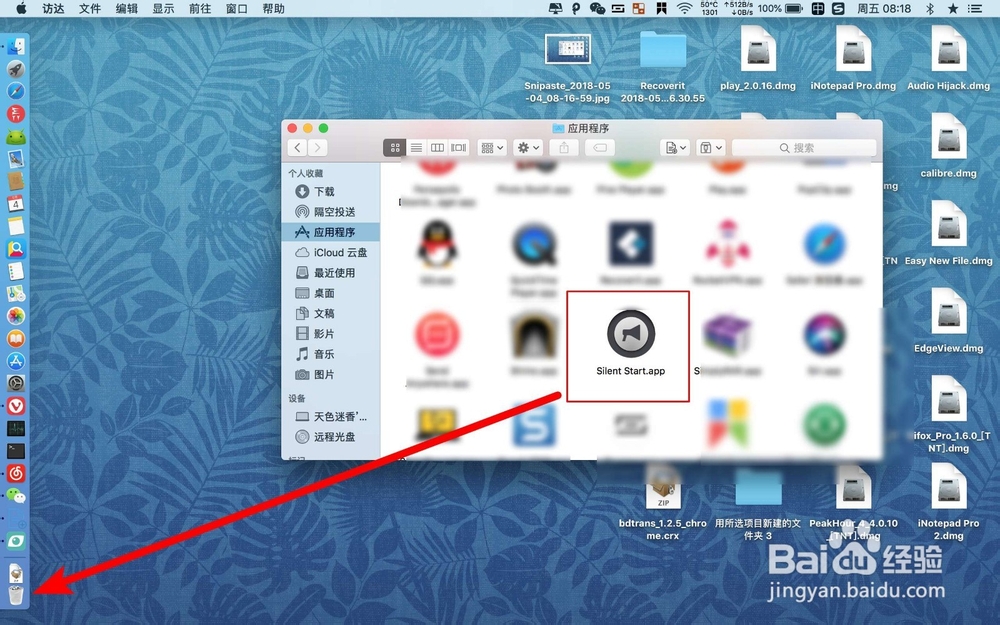Open the 编辑 menu
This screenshot has height=625, width=1000.
pyautogui.click(x=127, y=8)
